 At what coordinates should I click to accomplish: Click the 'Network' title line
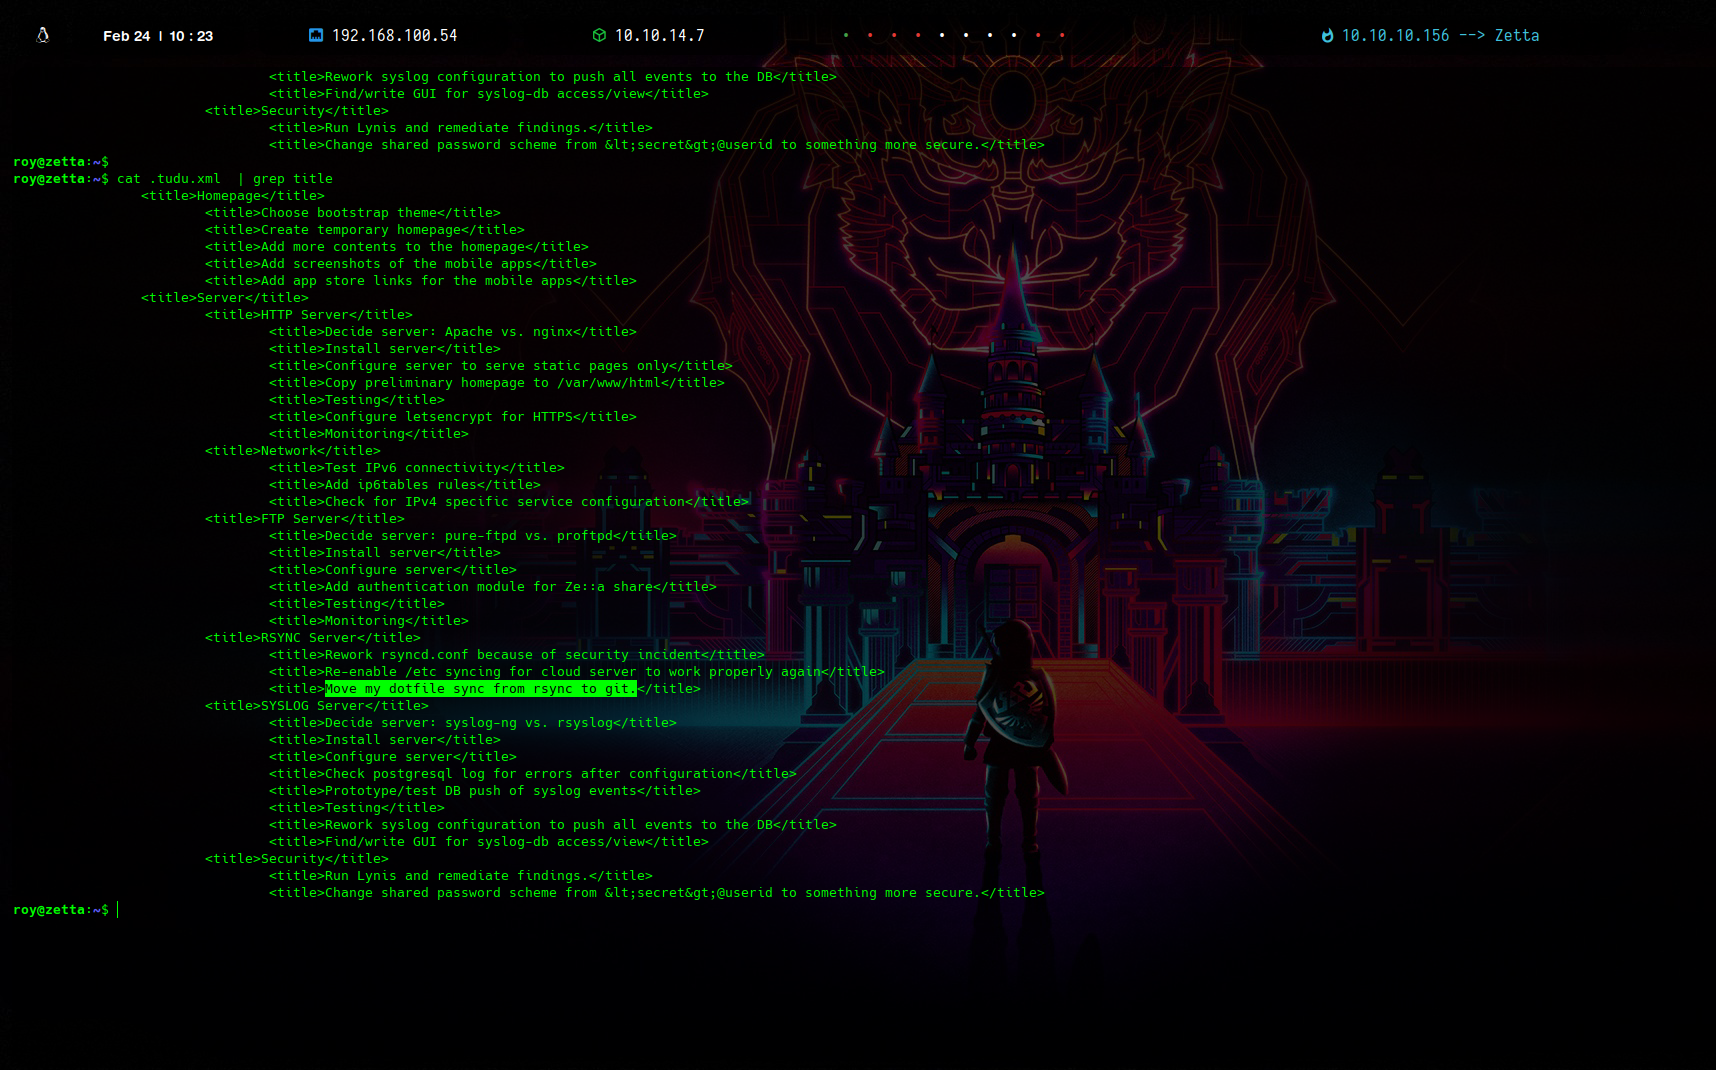pos(293,451)
